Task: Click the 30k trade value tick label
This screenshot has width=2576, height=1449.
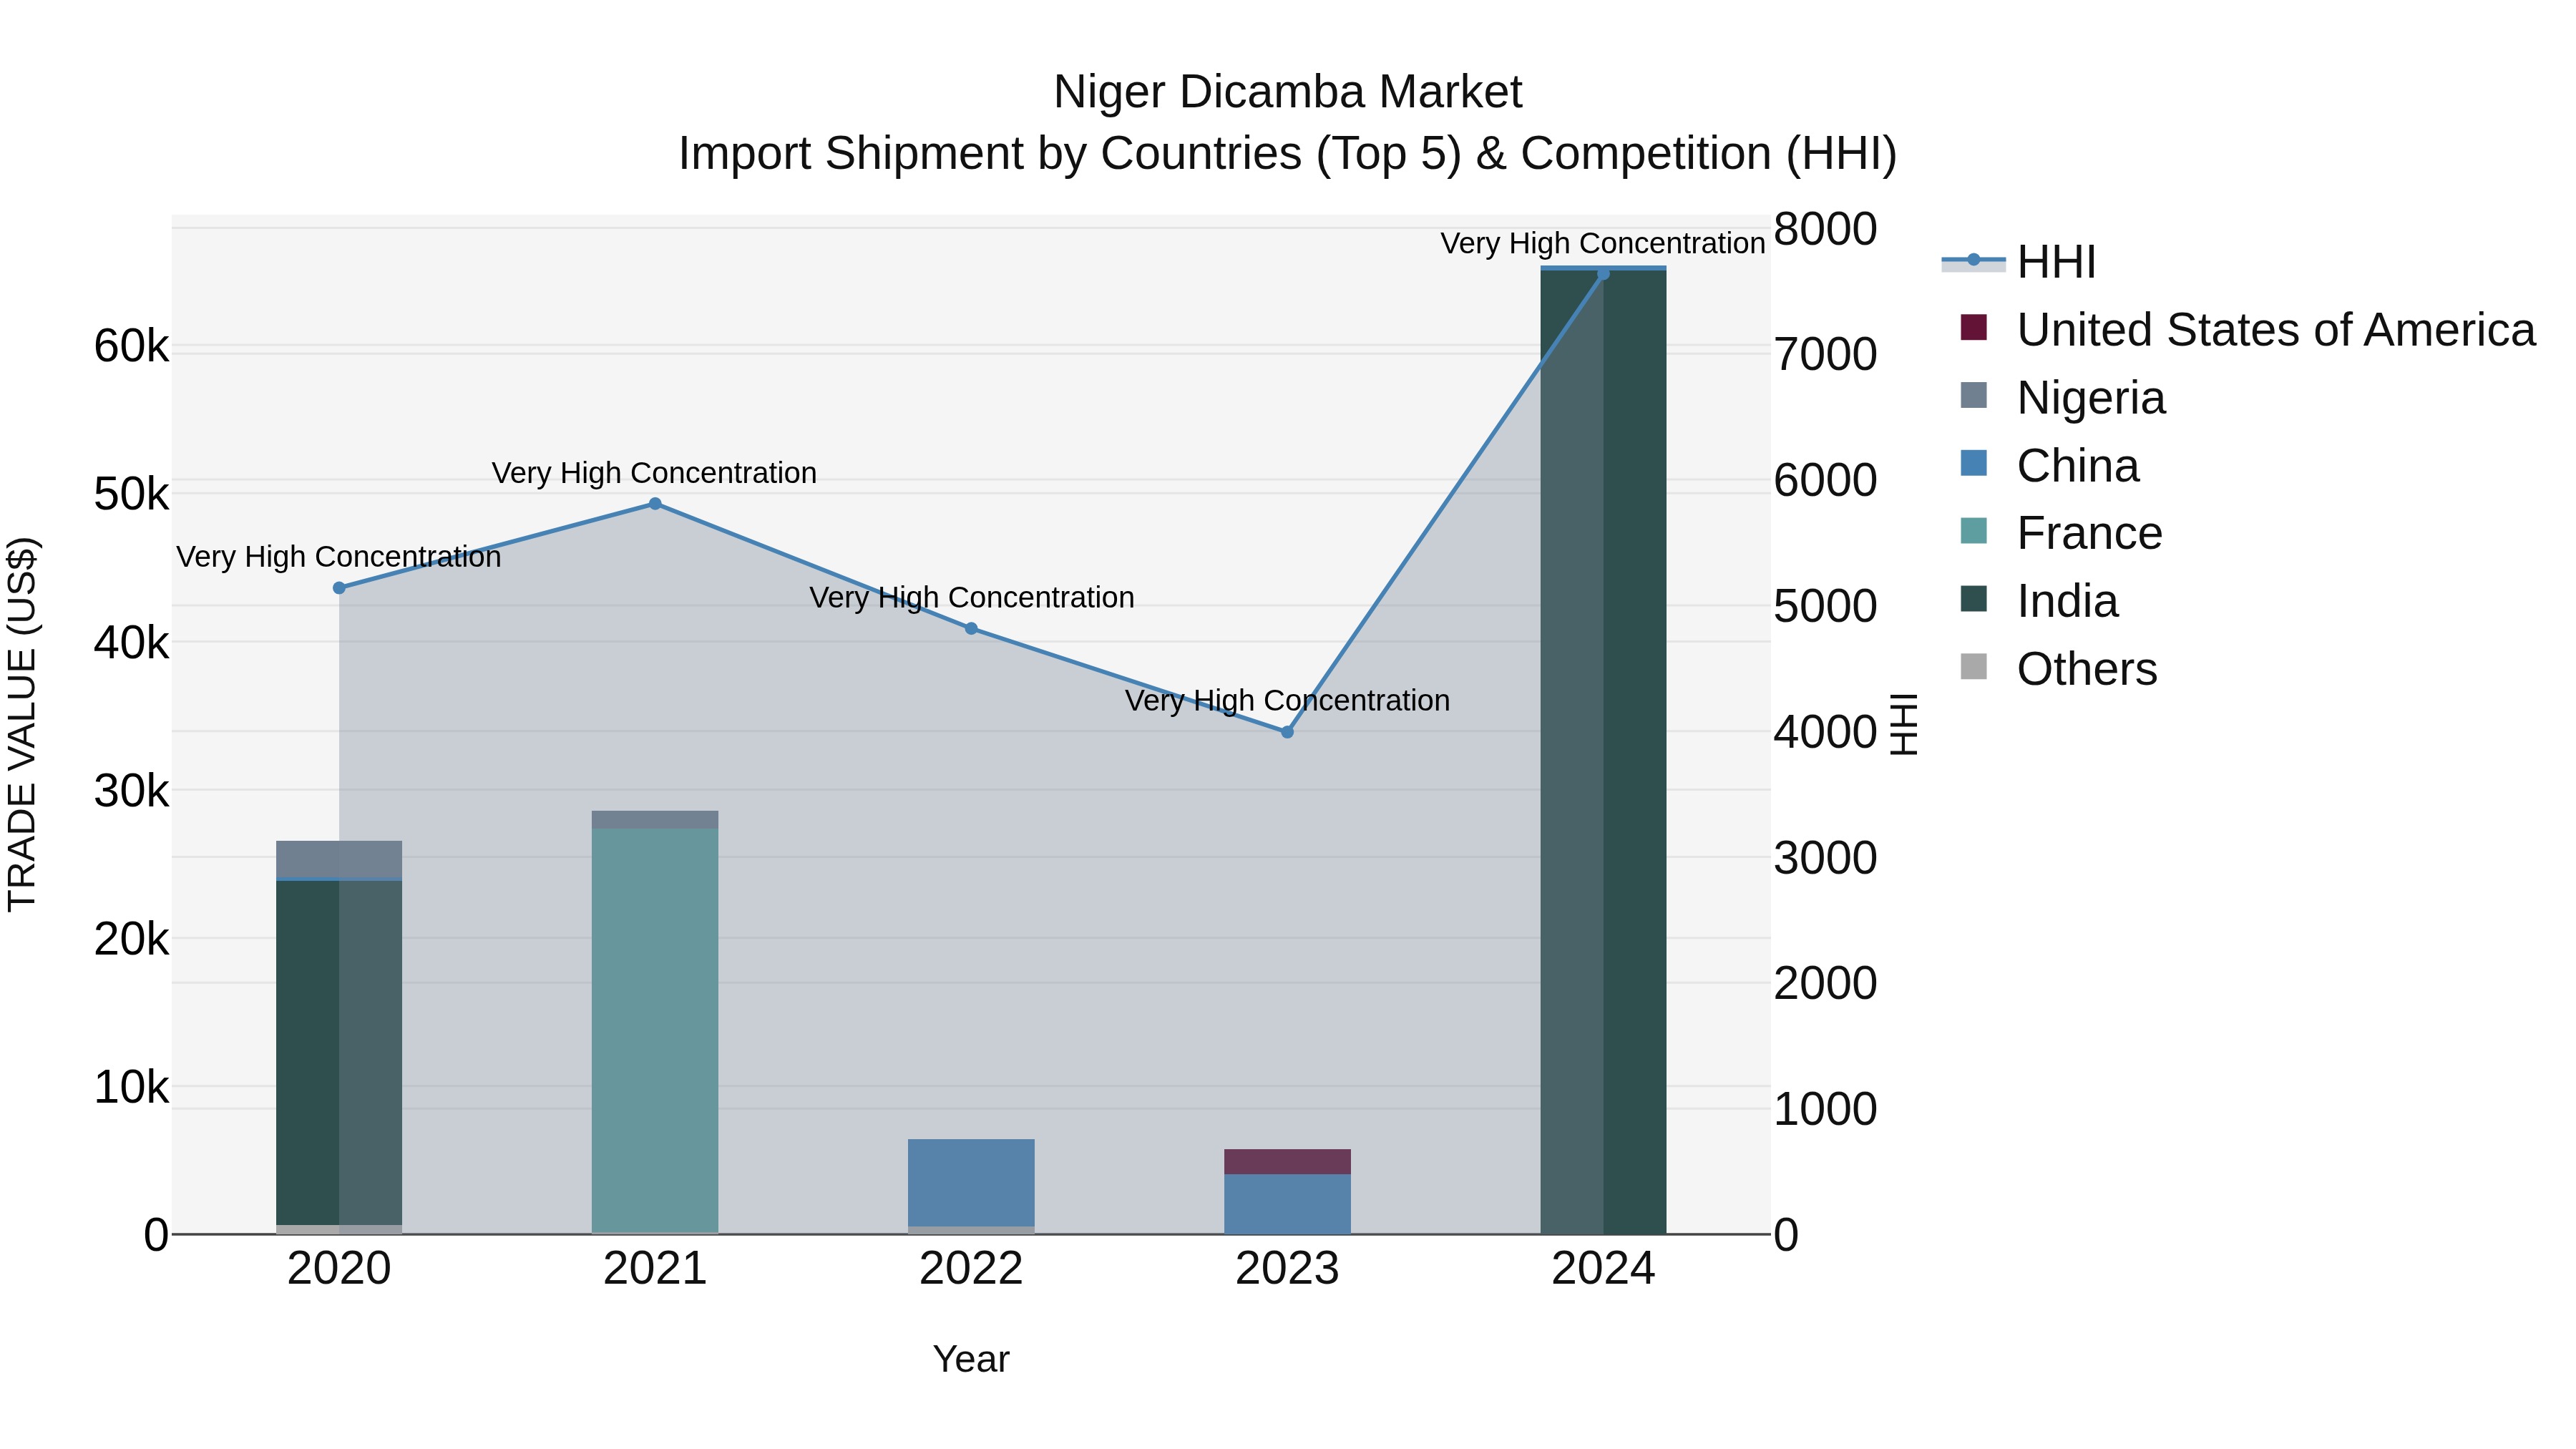Action: click(131, 791)
